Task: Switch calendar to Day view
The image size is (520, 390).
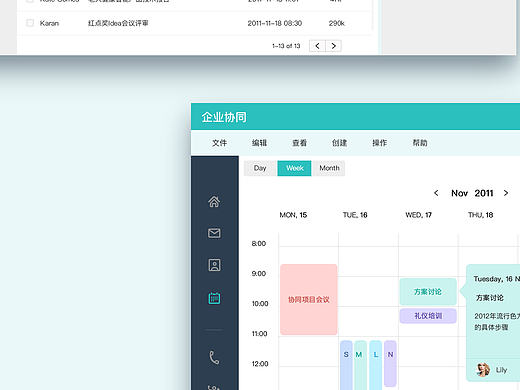Action: (x=260, y=168)
